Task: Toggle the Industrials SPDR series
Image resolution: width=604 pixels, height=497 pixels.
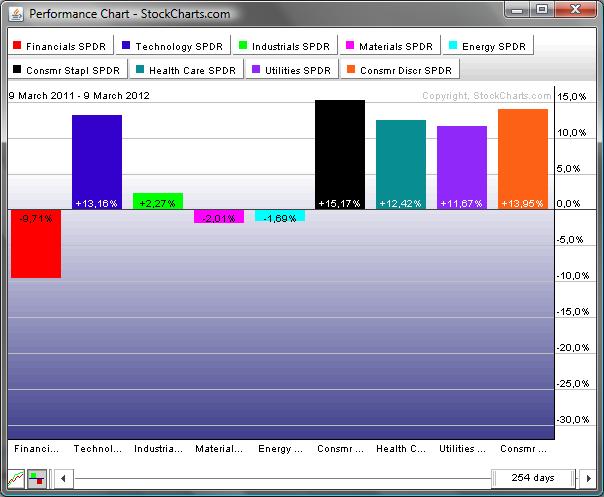Action: tap(284, 46)
